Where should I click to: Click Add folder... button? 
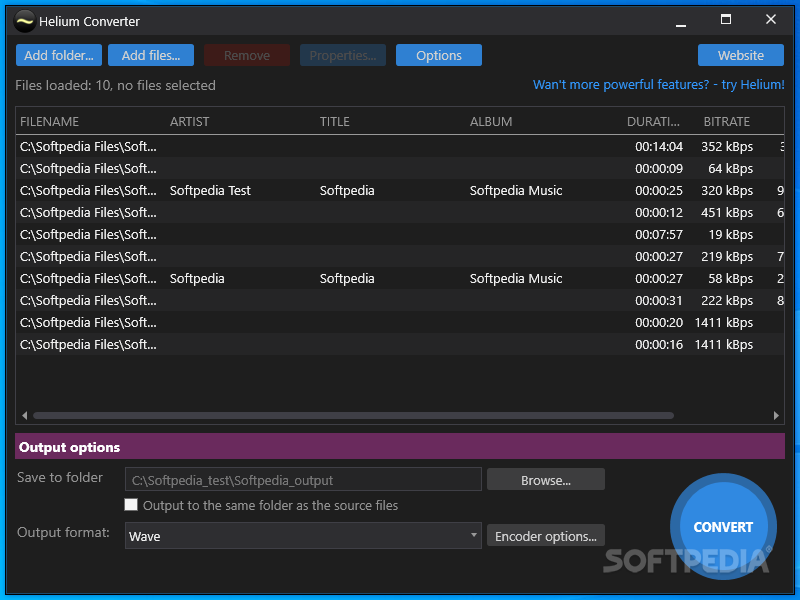(x=59, y=55)
